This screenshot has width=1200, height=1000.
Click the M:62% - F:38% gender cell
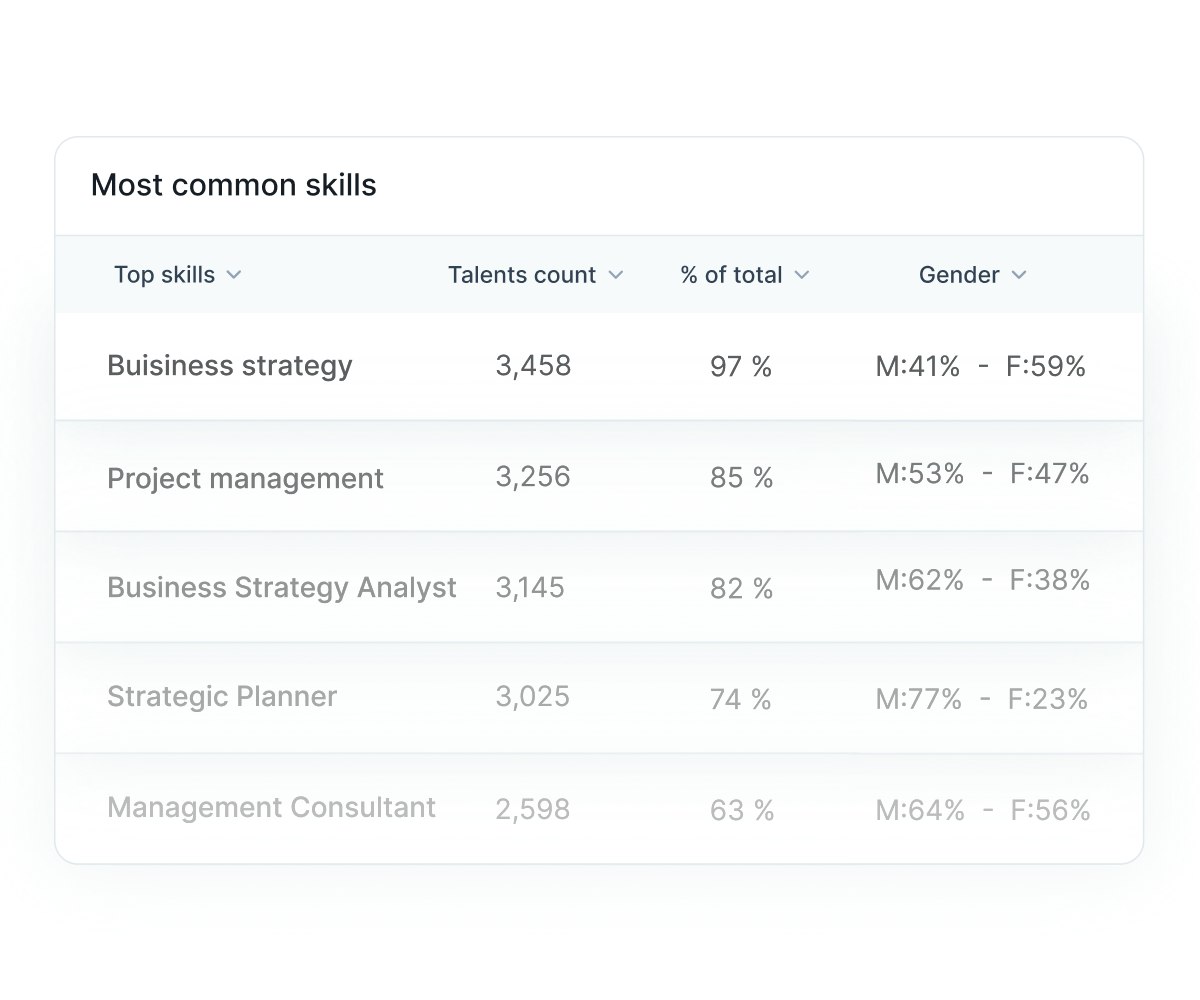(982, 580)
